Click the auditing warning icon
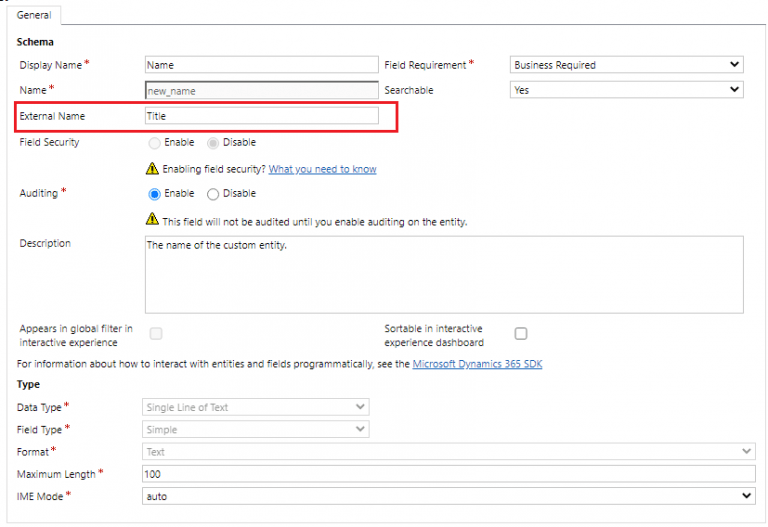 point(152,220)
